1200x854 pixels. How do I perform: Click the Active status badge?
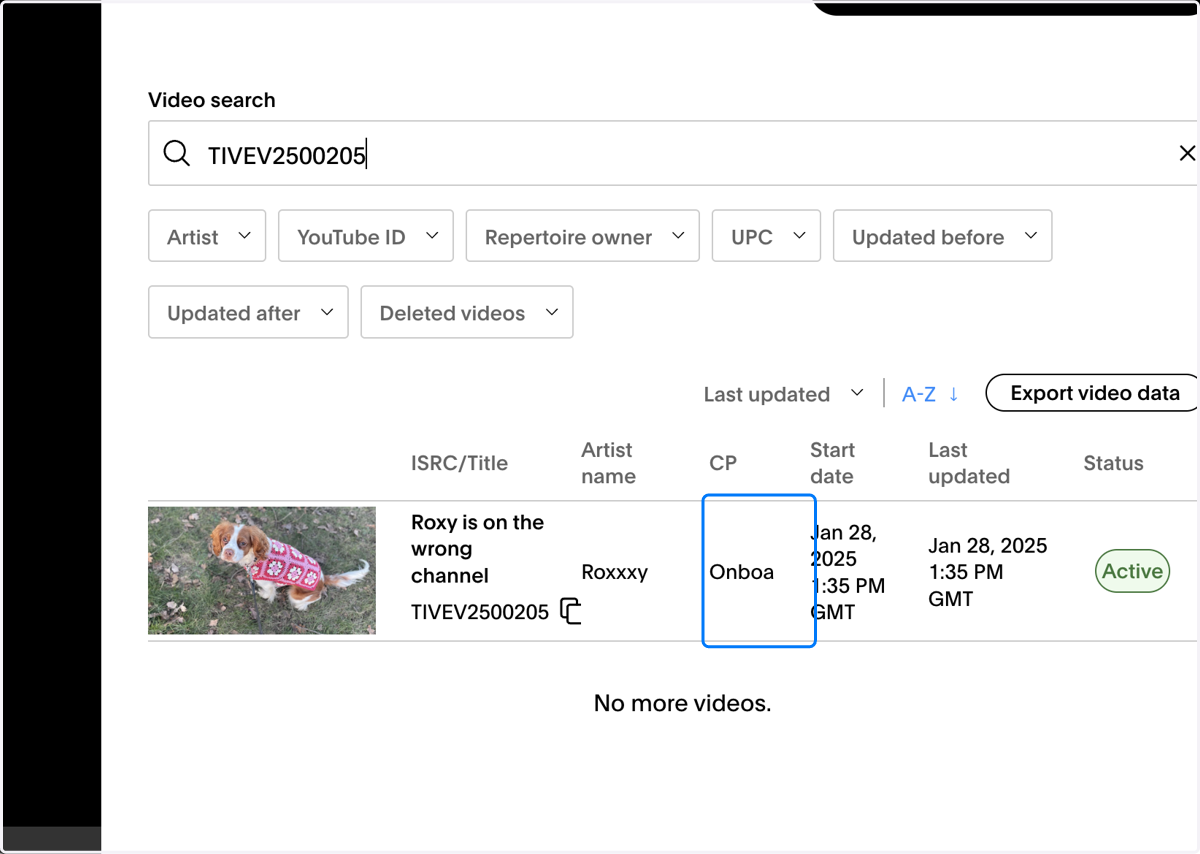(x=1133, y=571)
